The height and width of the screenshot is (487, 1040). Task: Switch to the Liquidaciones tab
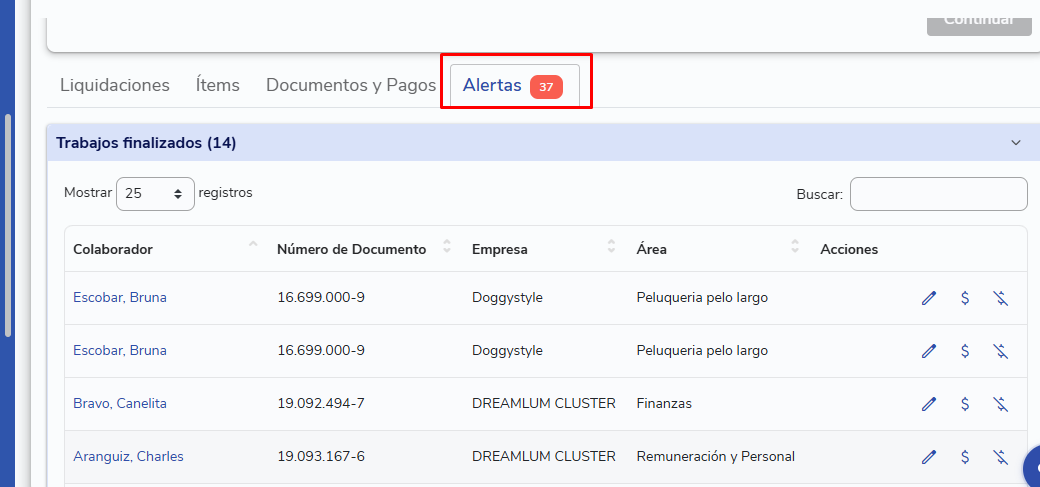coord(115,86)
